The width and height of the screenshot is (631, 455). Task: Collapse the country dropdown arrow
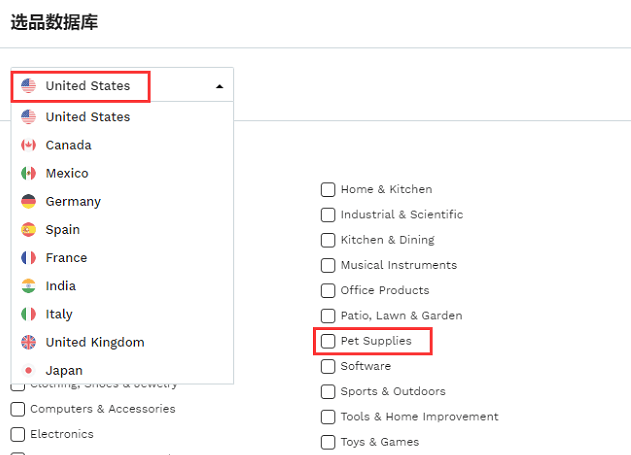pyautogui.click(x=219, y=86)
